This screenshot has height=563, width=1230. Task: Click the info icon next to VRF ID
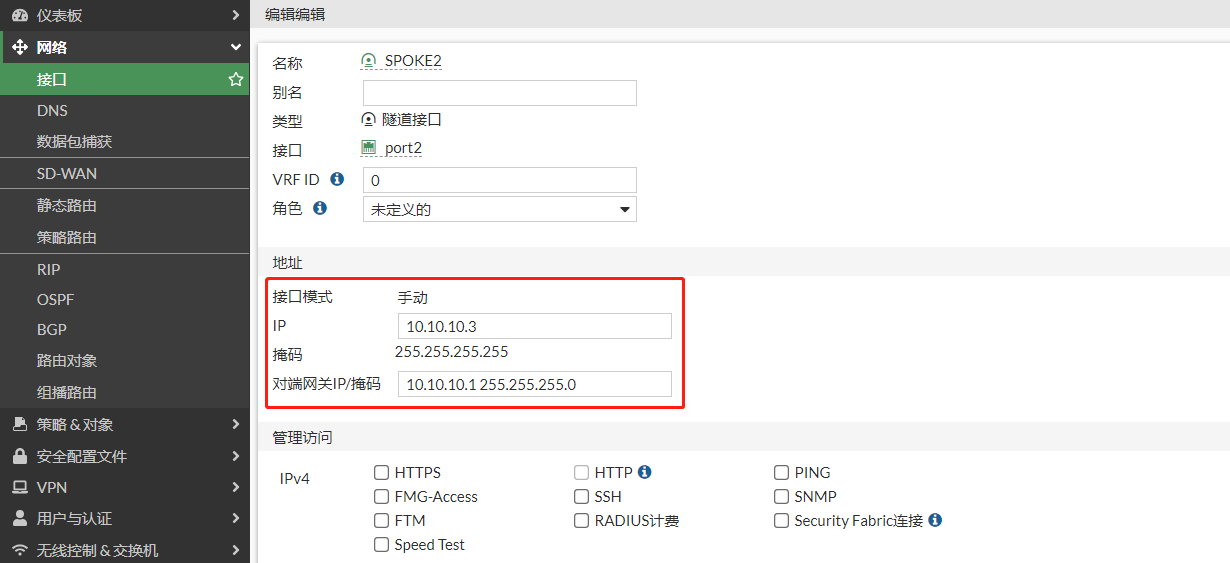click(x=337, y=179)
